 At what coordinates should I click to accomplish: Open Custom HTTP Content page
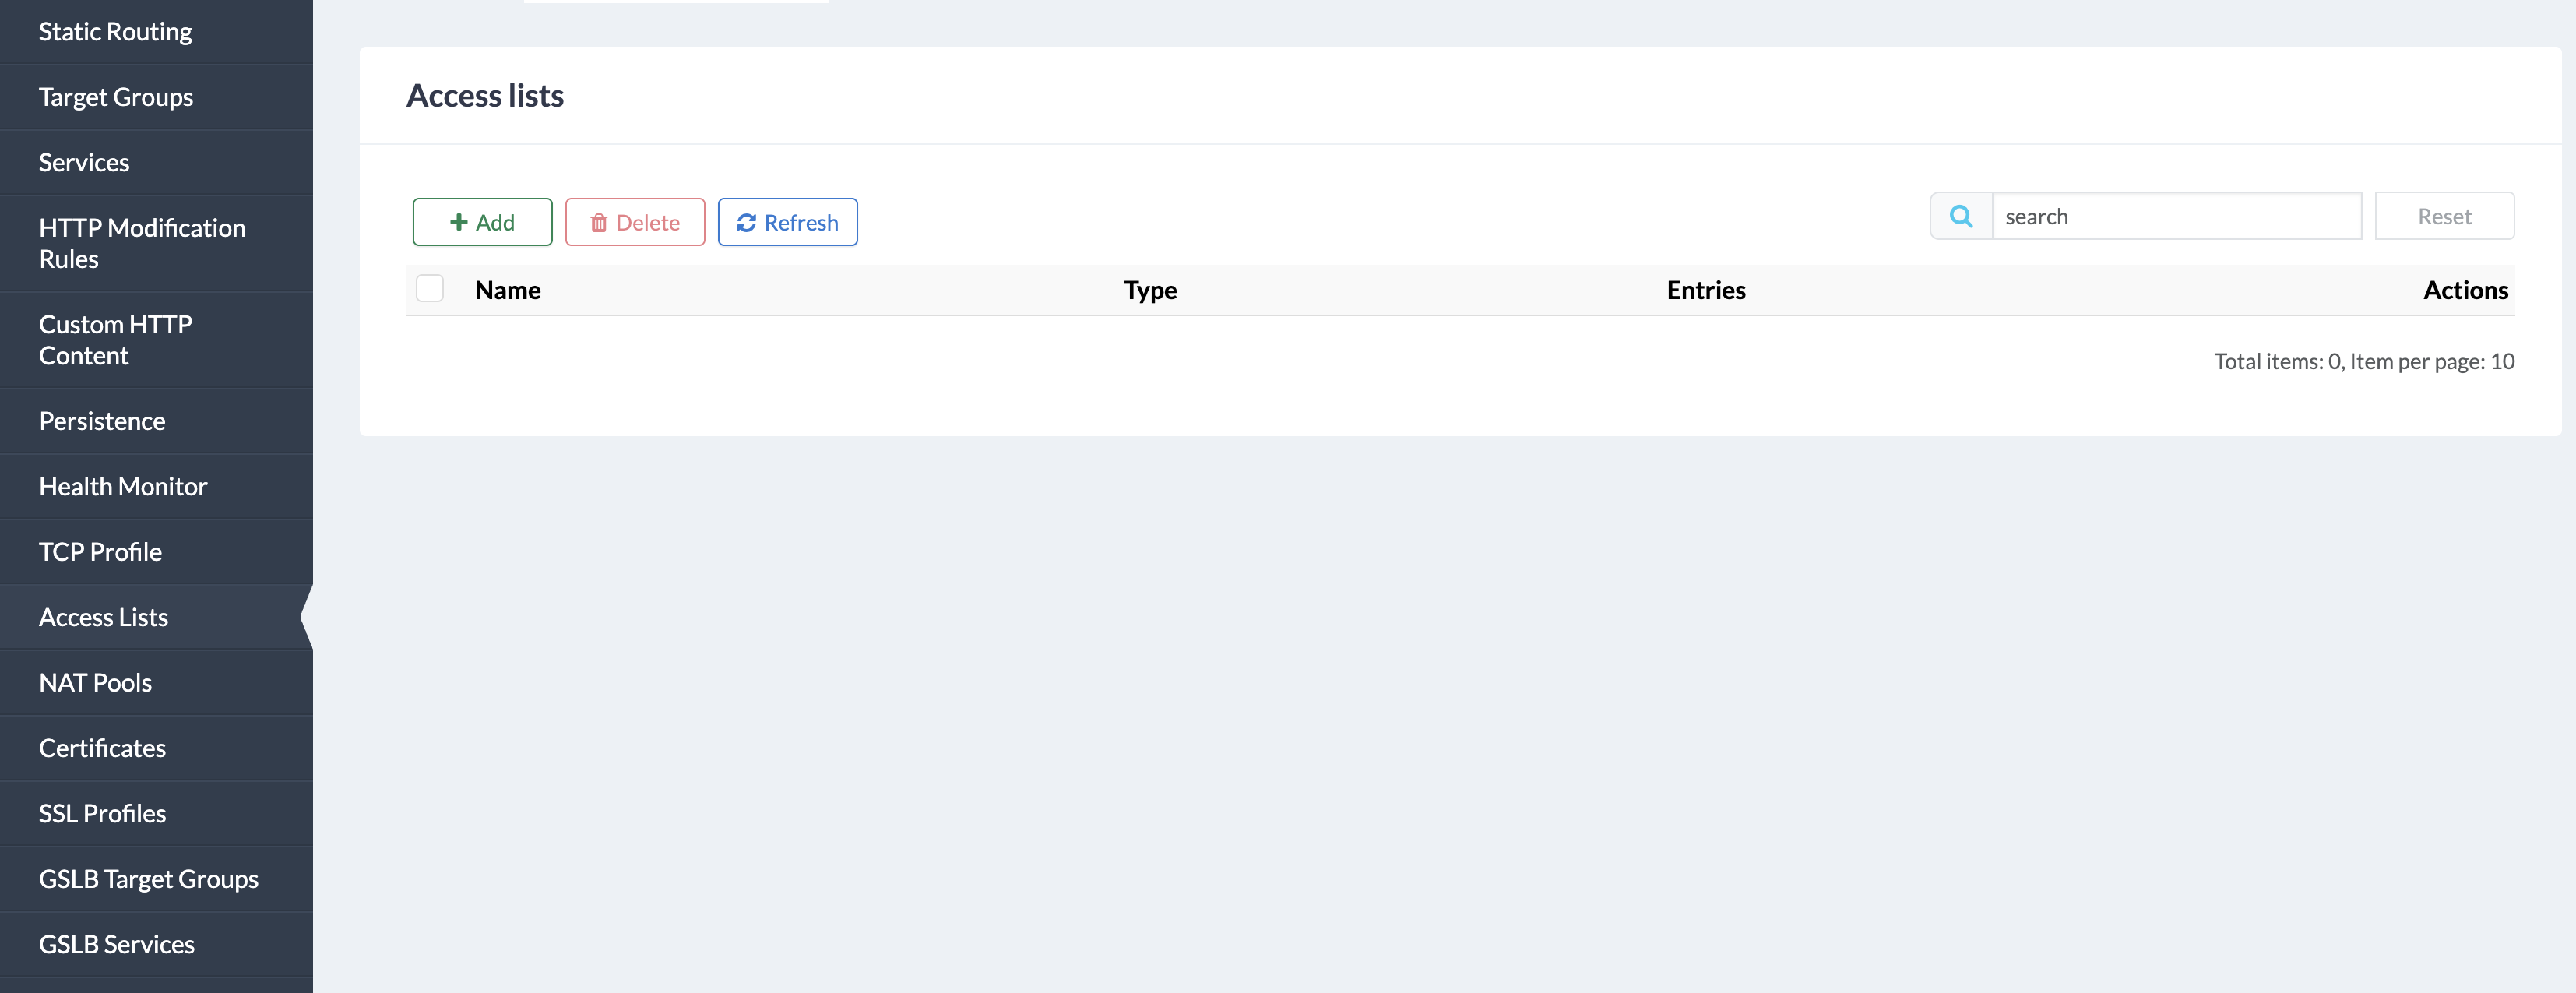coord(115,340)
